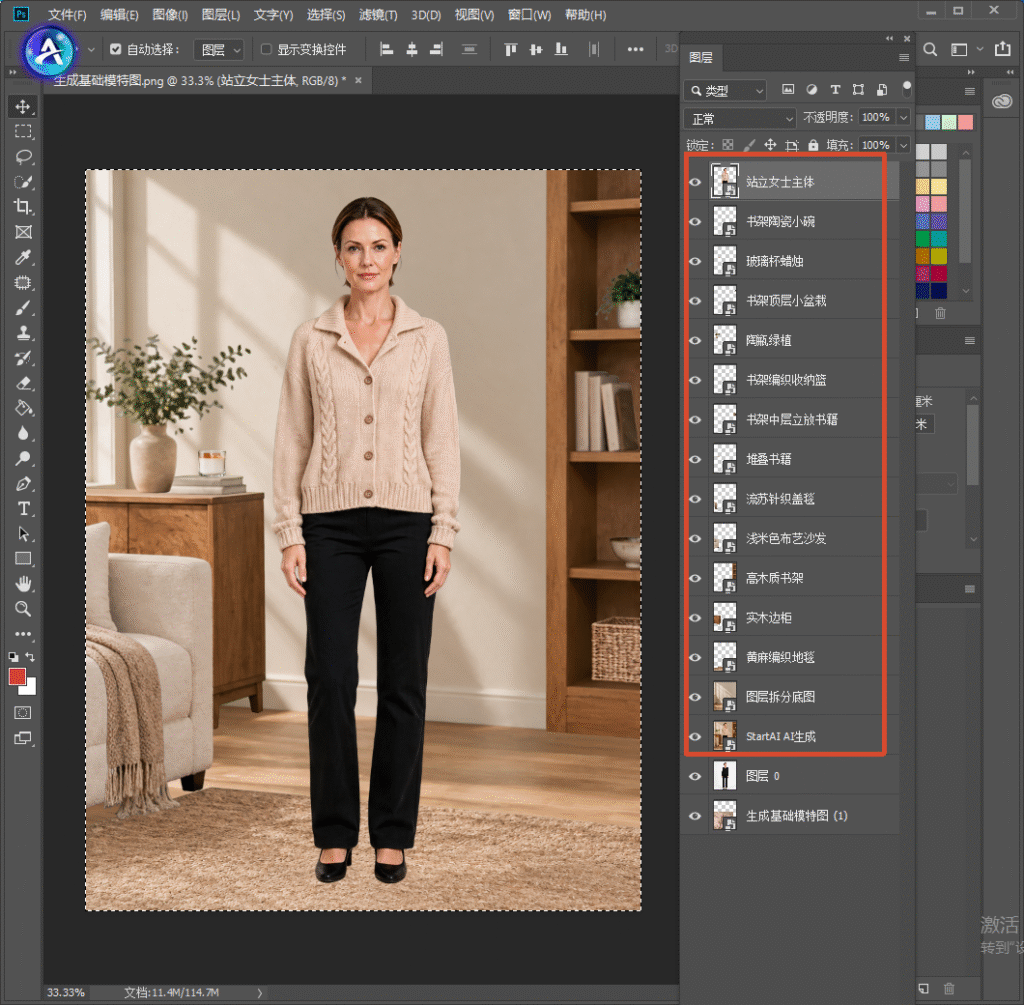Select the Quick Selection tool
Image resolution: width=1024 pixels, height=1005 pixels.
tap(23, 182)
